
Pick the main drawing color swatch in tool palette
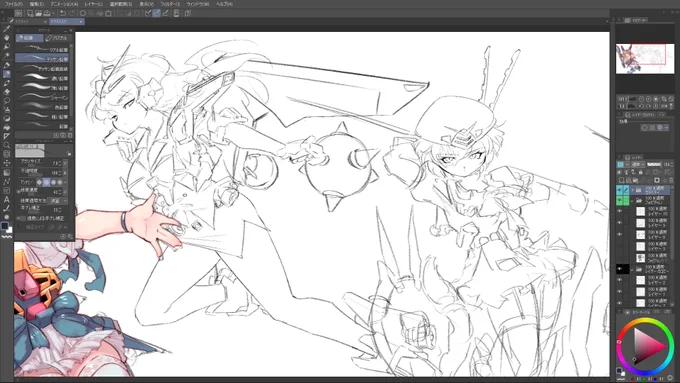(5, 226)
